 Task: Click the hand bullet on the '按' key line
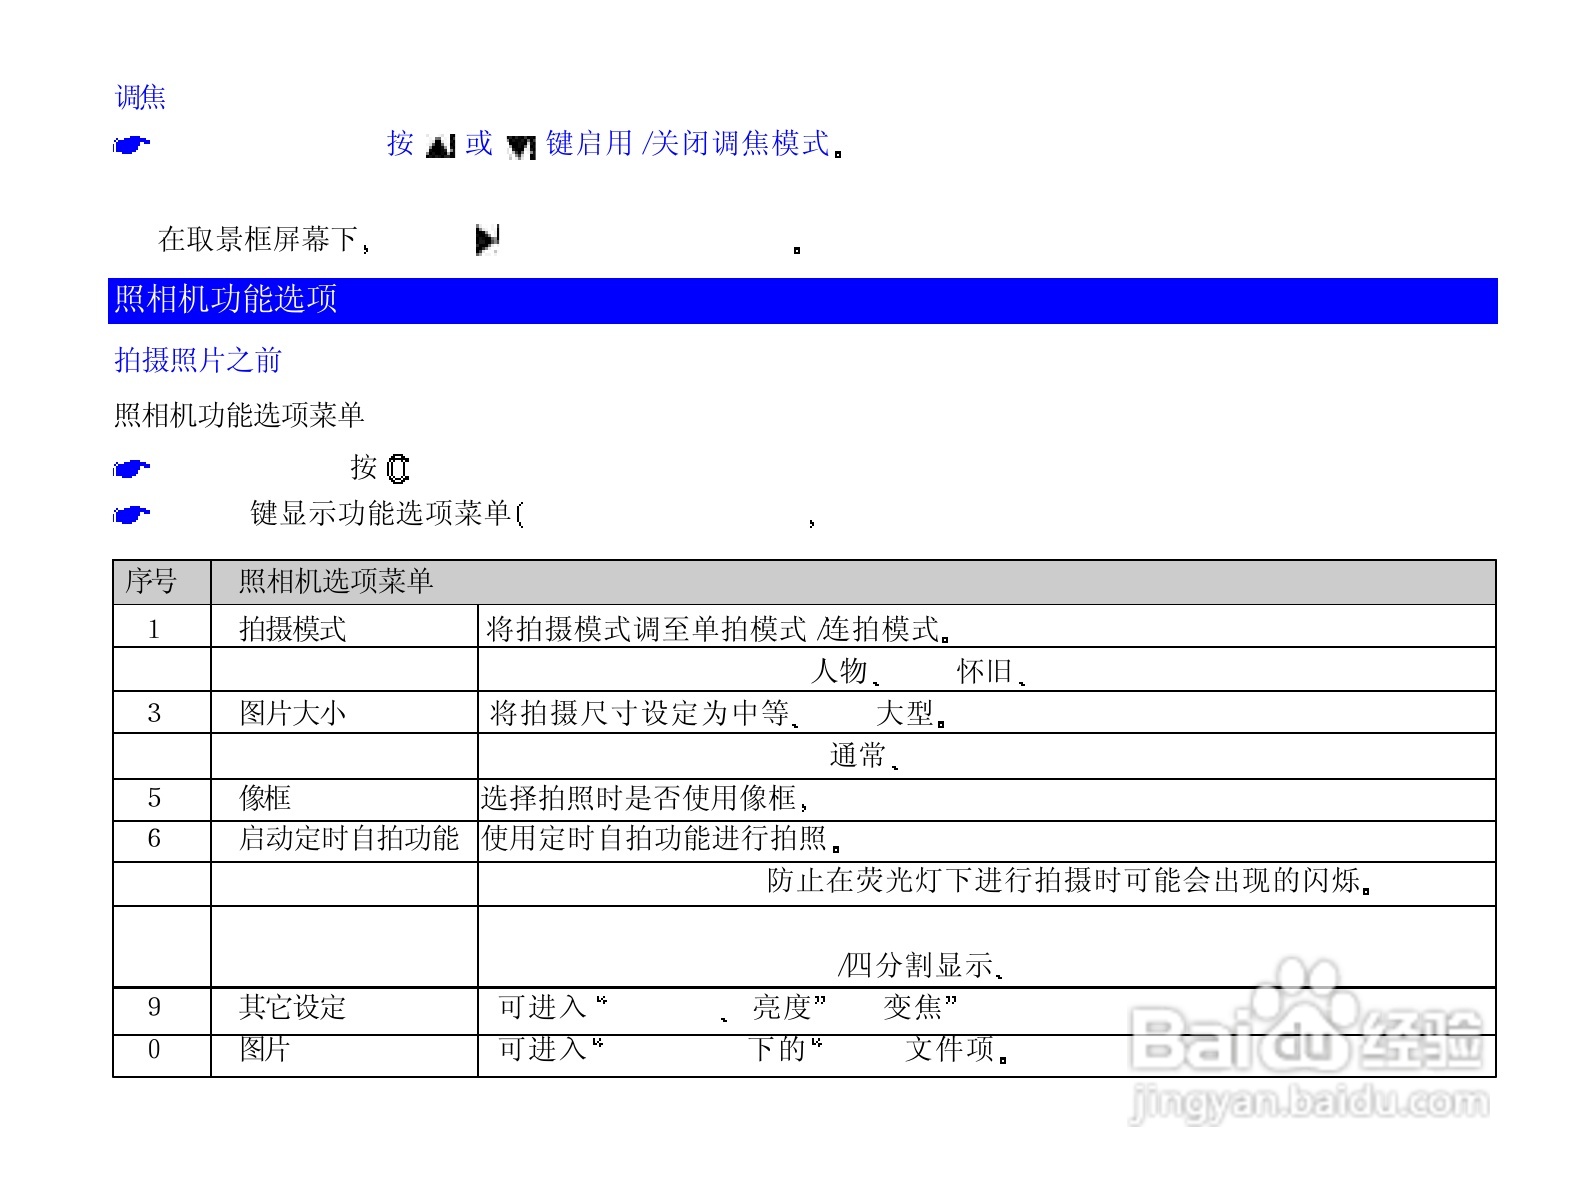[131, 469]
